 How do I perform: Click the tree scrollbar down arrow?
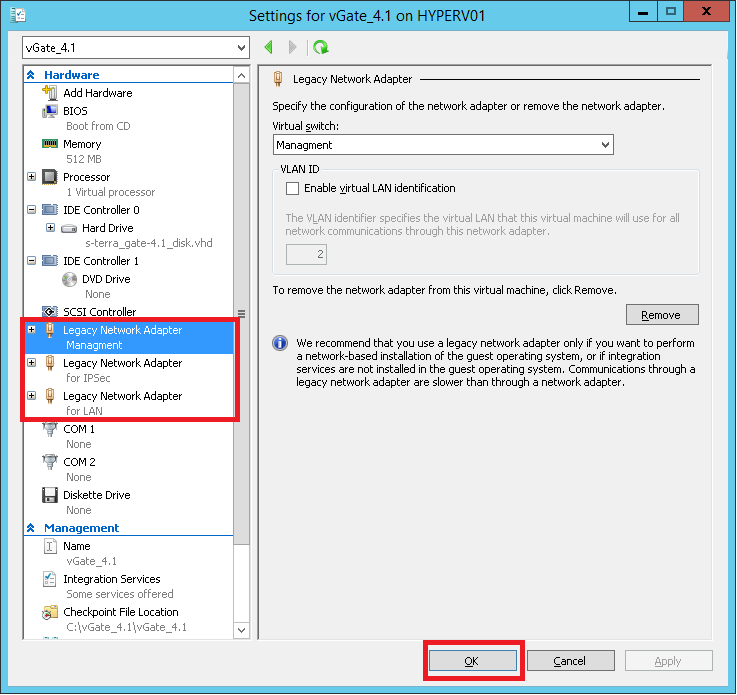(x=241, y=630)
